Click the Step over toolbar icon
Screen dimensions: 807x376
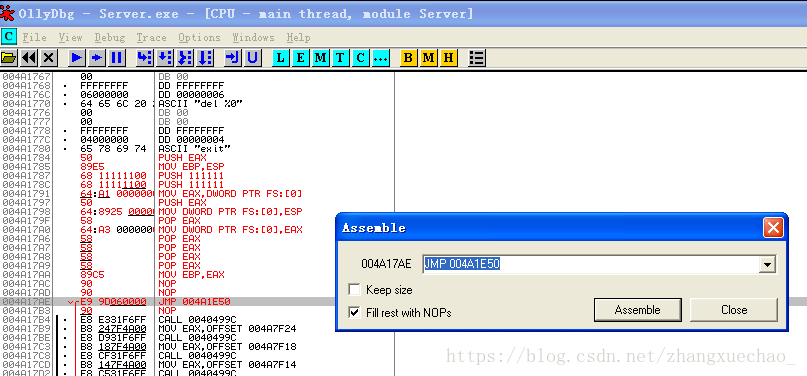point(165,58)
